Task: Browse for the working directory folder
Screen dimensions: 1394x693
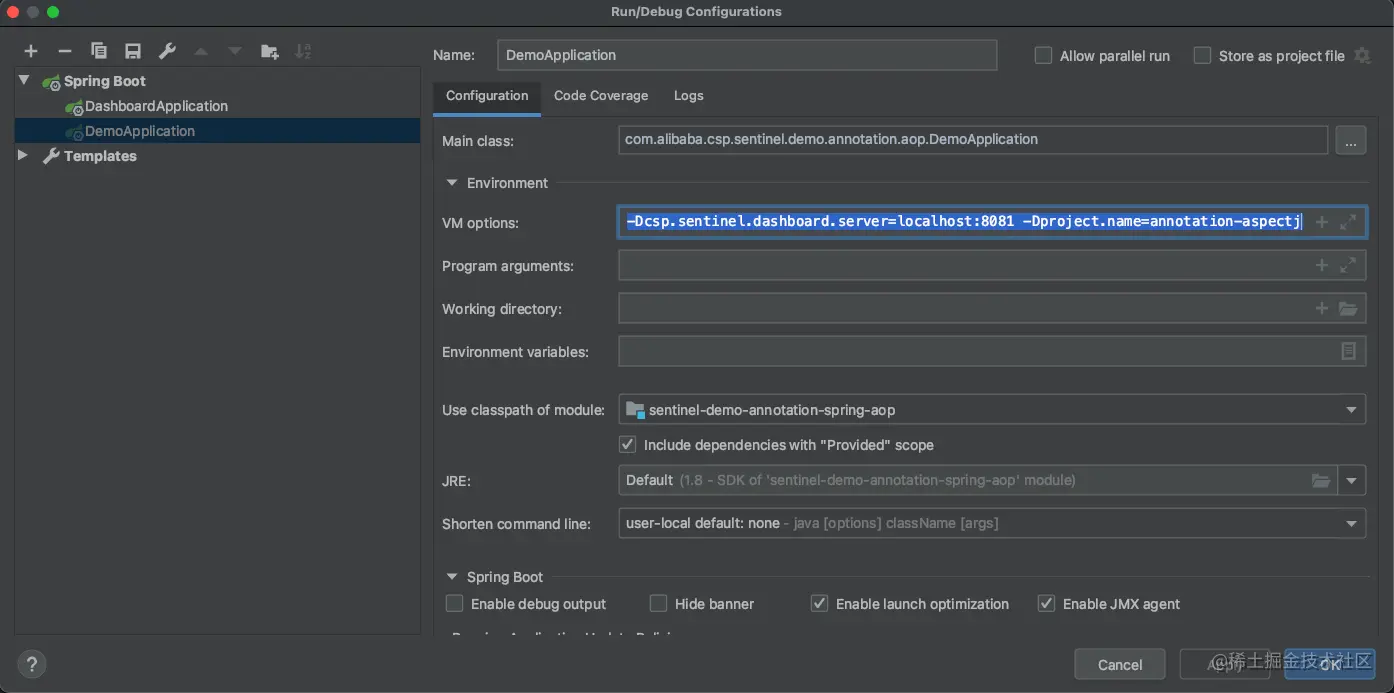Action: [x=1348, y=309]
